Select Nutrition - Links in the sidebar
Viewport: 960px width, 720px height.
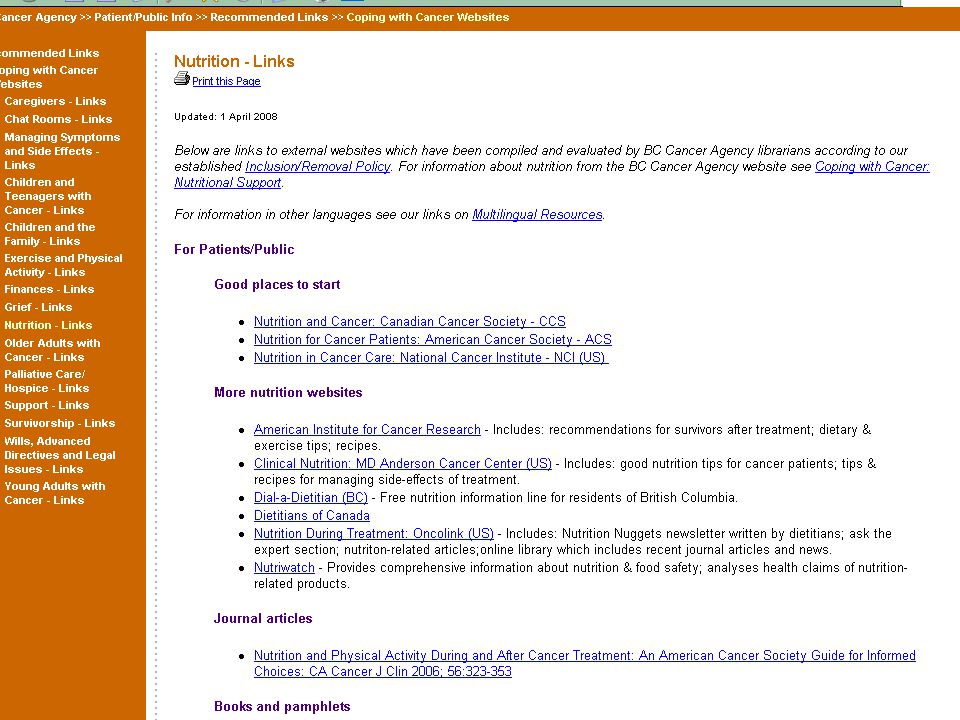click(x=48, y=326)
